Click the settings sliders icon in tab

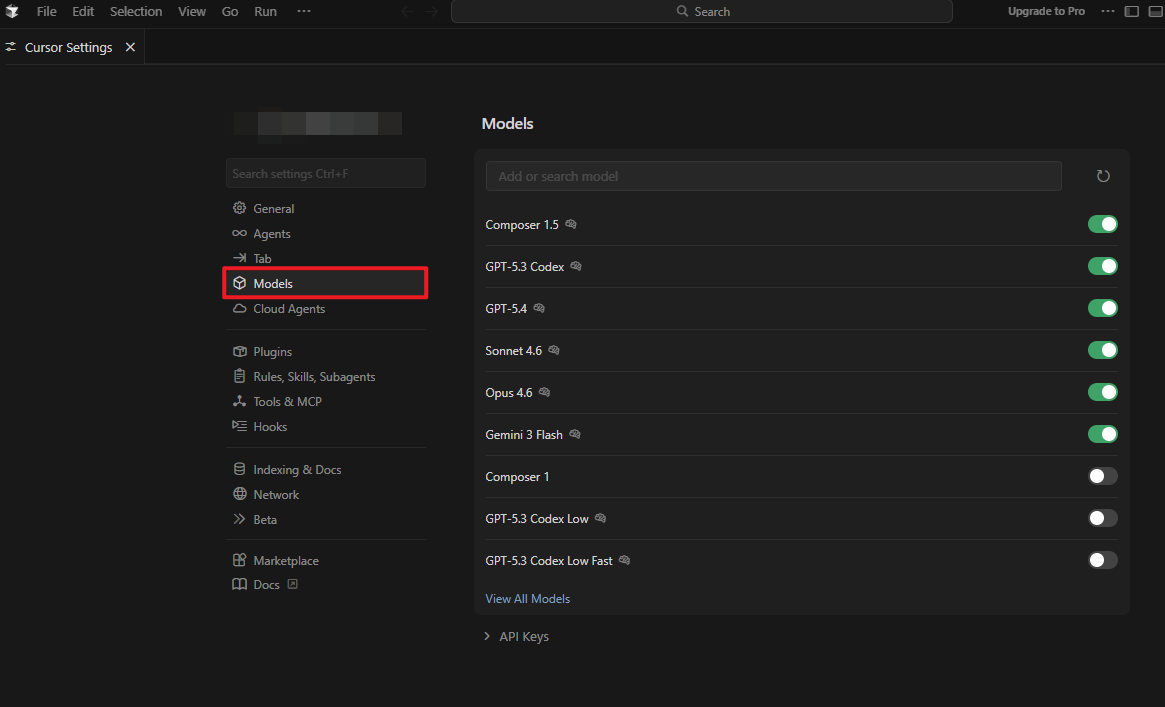click(x=11, y=47)
